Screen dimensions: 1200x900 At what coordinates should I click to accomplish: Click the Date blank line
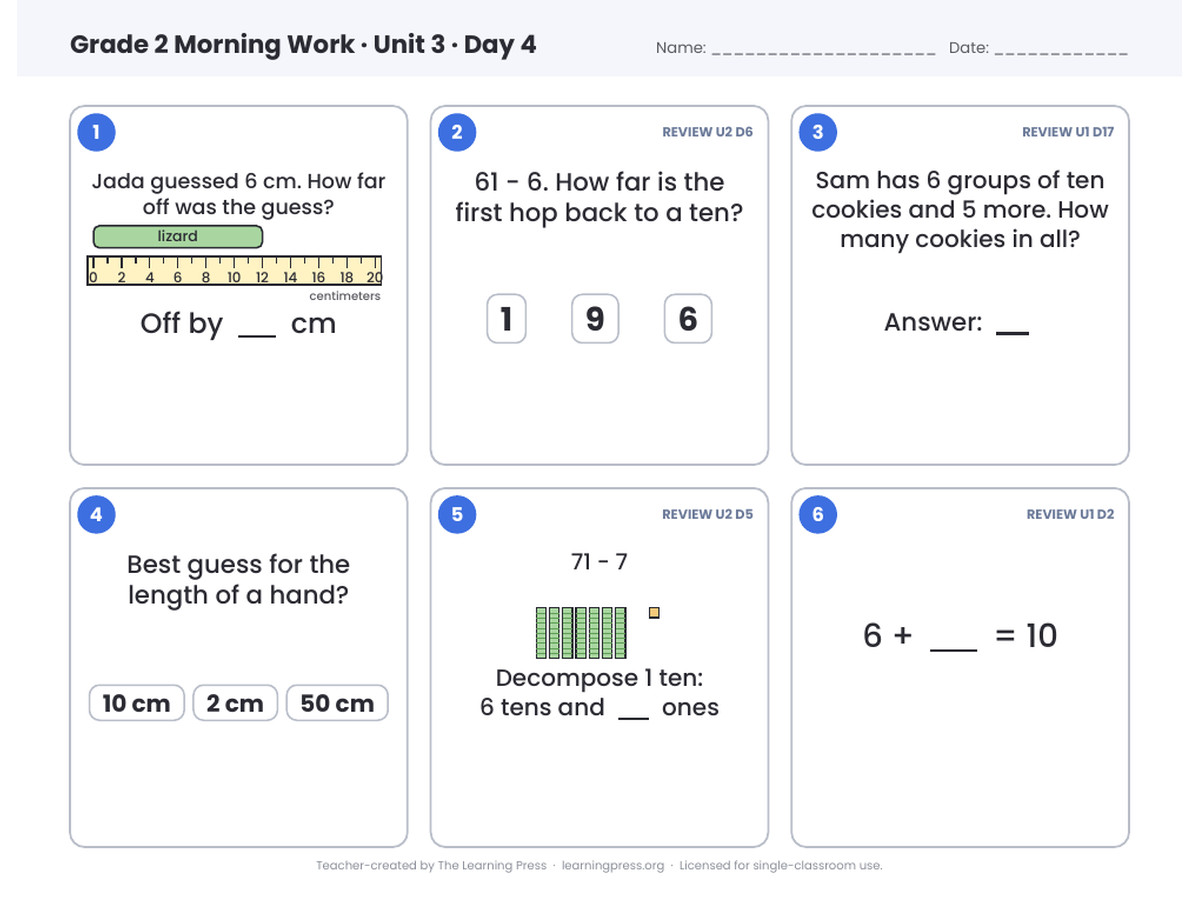(1061, 52)
